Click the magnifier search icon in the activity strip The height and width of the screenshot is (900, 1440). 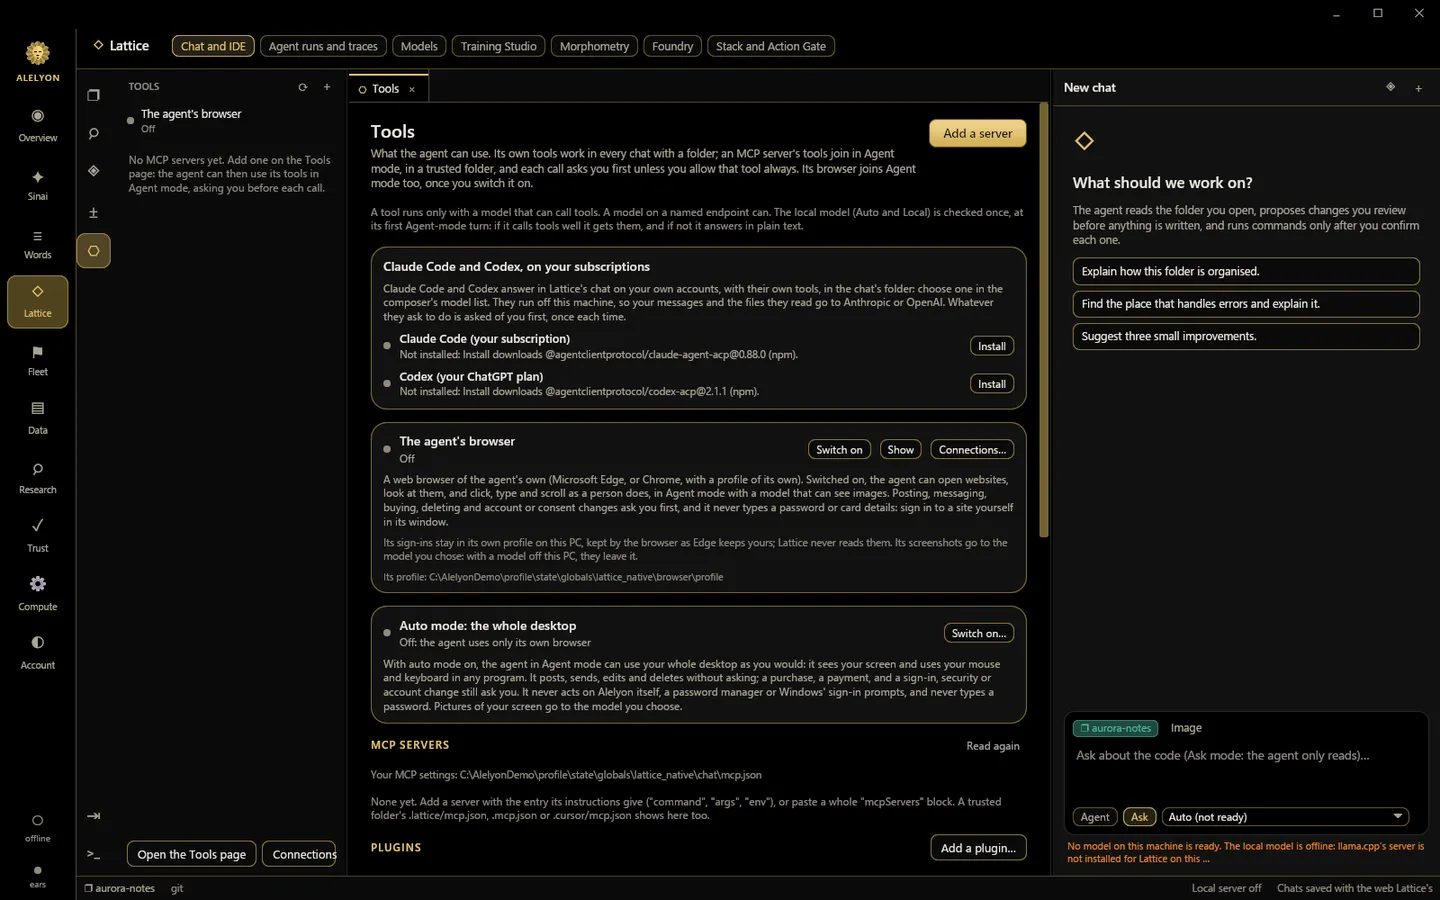(93, 134)
